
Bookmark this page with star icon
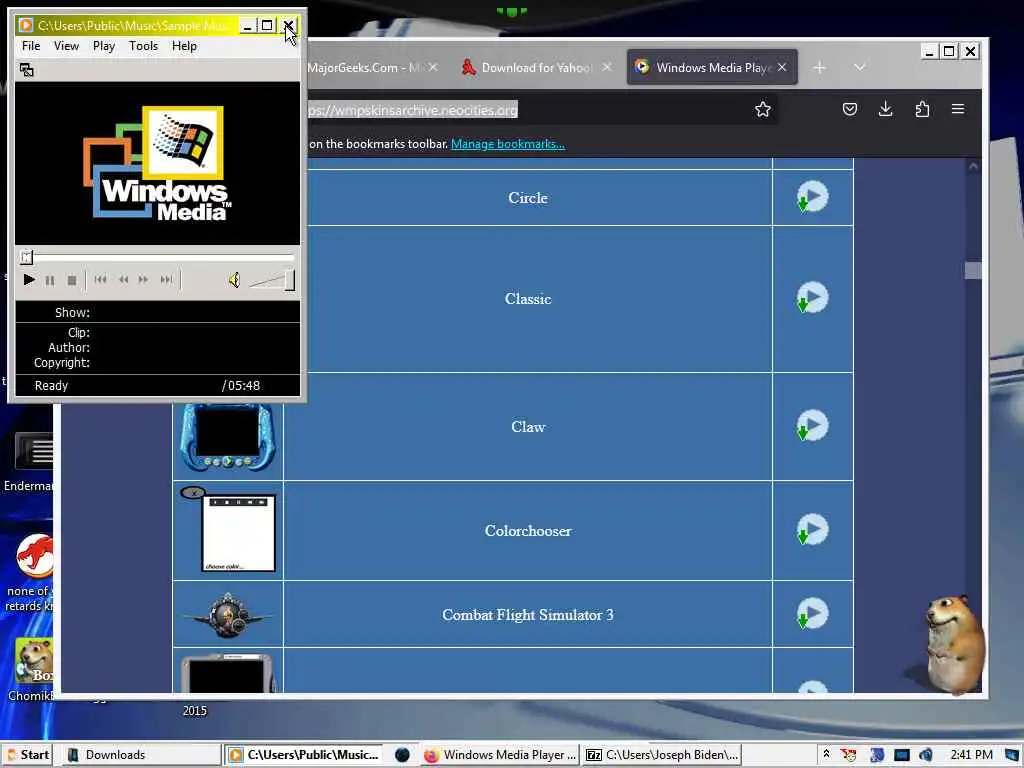[763, 109]
